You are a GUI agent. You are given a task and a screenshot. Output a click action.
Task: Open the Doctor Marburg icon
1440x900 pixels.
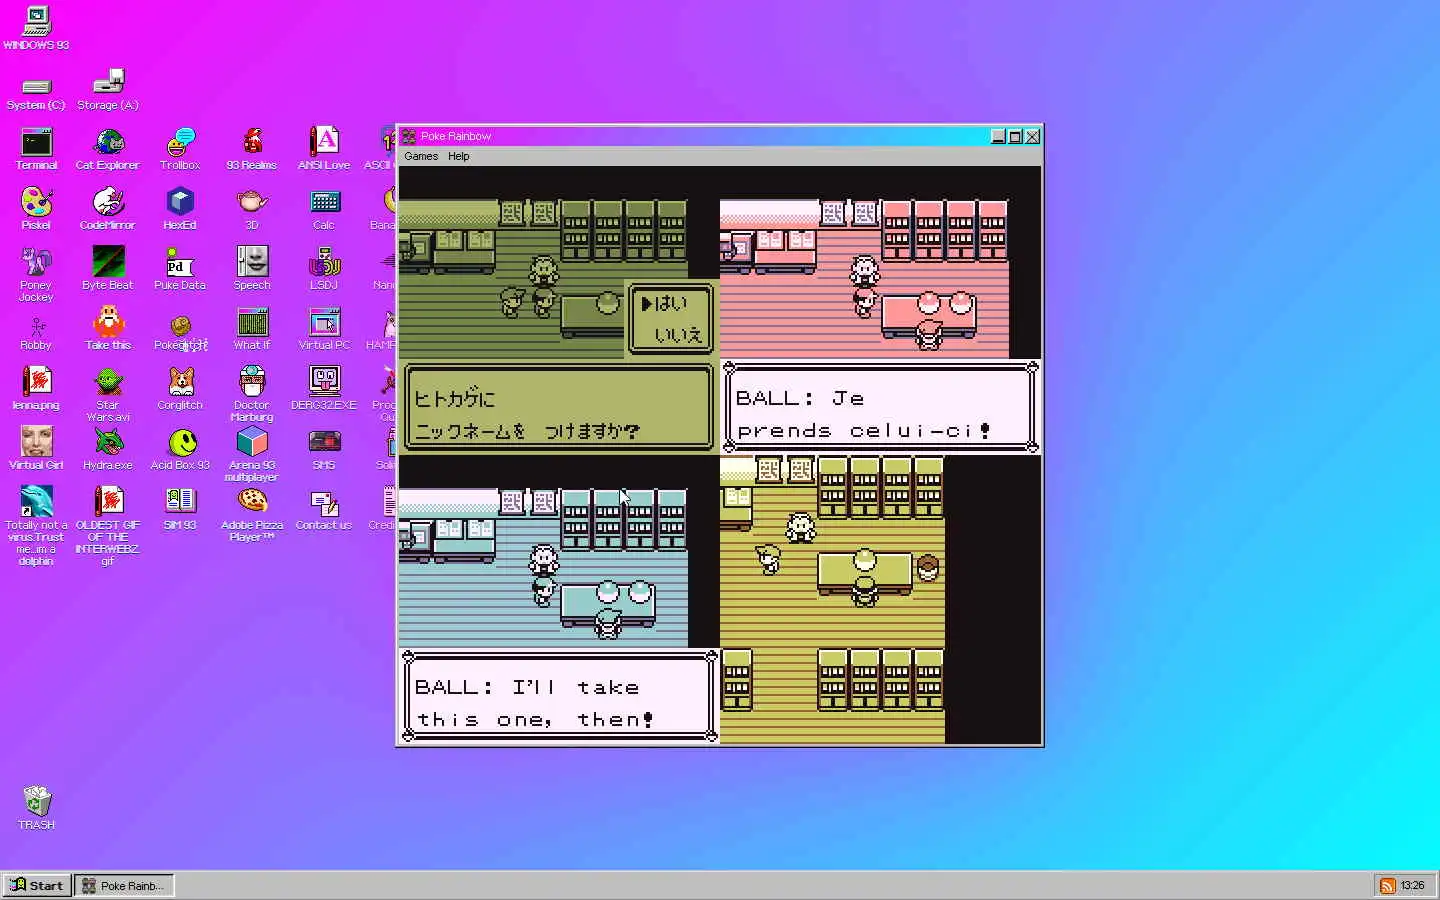coord(252,395)
